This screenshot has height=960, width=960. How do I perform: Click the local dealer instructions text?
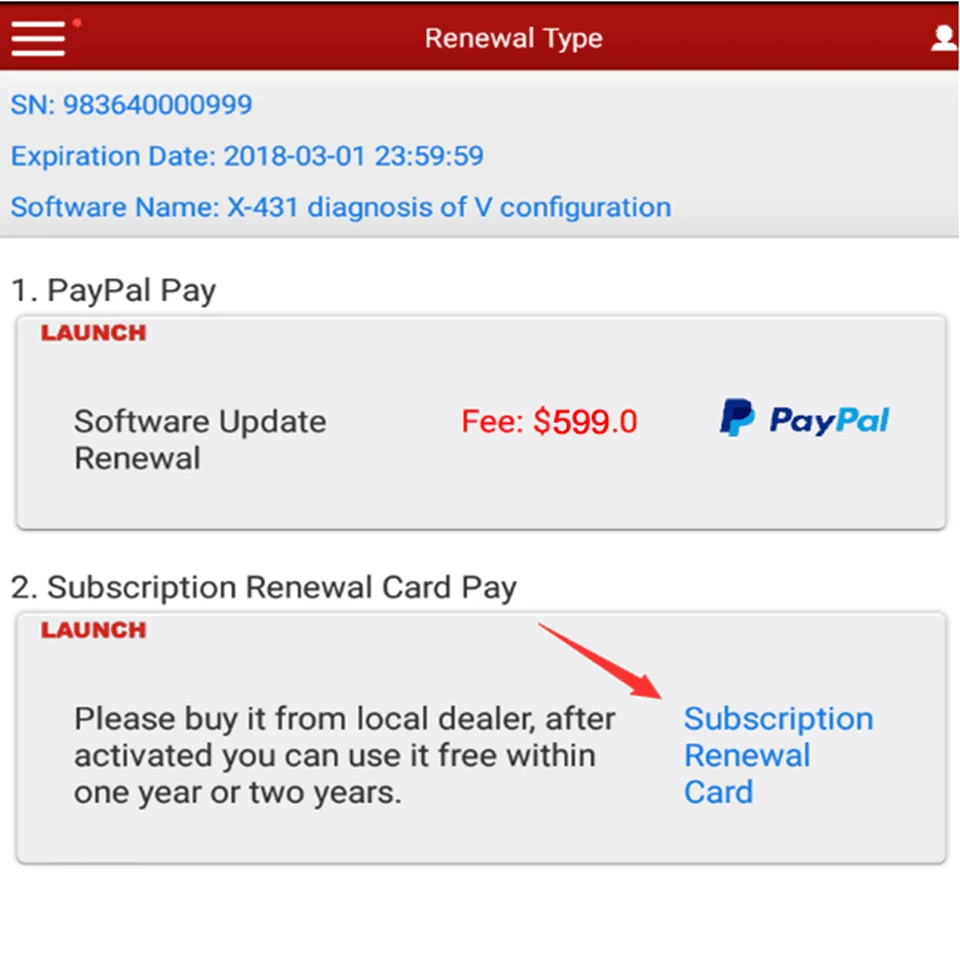pyautogui.click(x=344, y=756)
